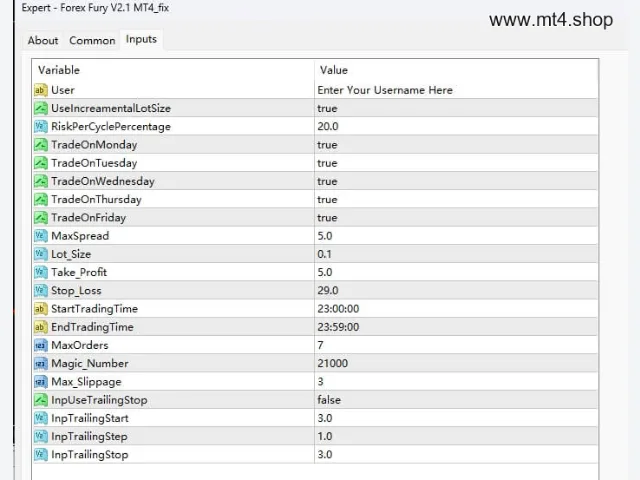The height and width of the screenshot is (480, 640).
Task: Select the Take_Profit value 5.0
Action: tap(325, 272)
